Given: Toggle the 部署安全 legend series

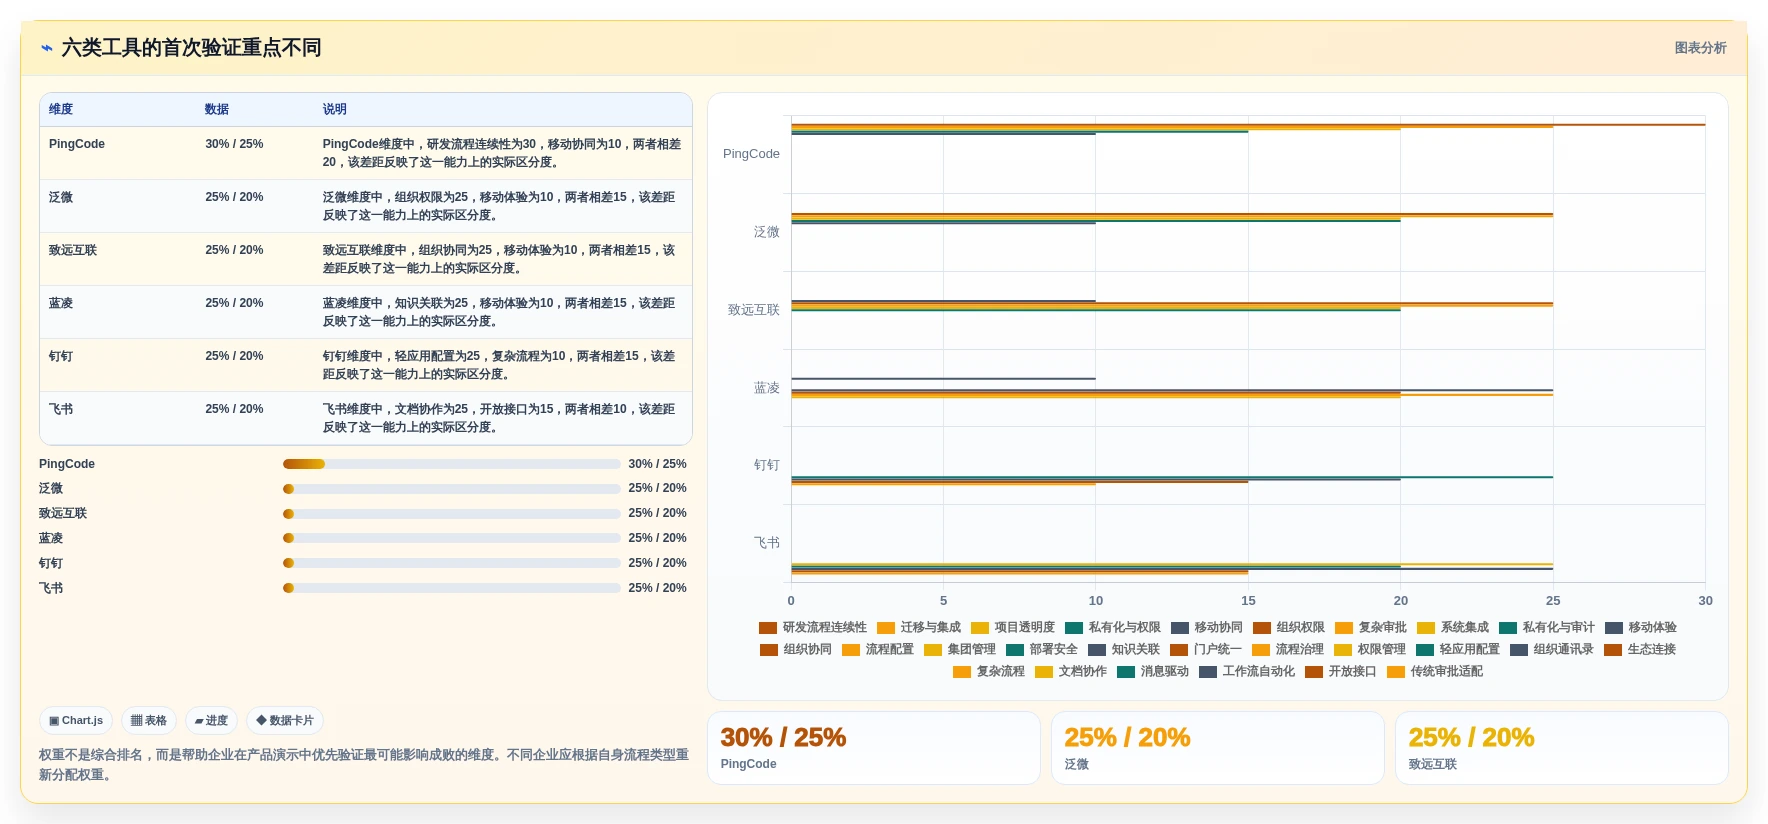Looking at the screenshot, I should click(x=1042, y=649).
